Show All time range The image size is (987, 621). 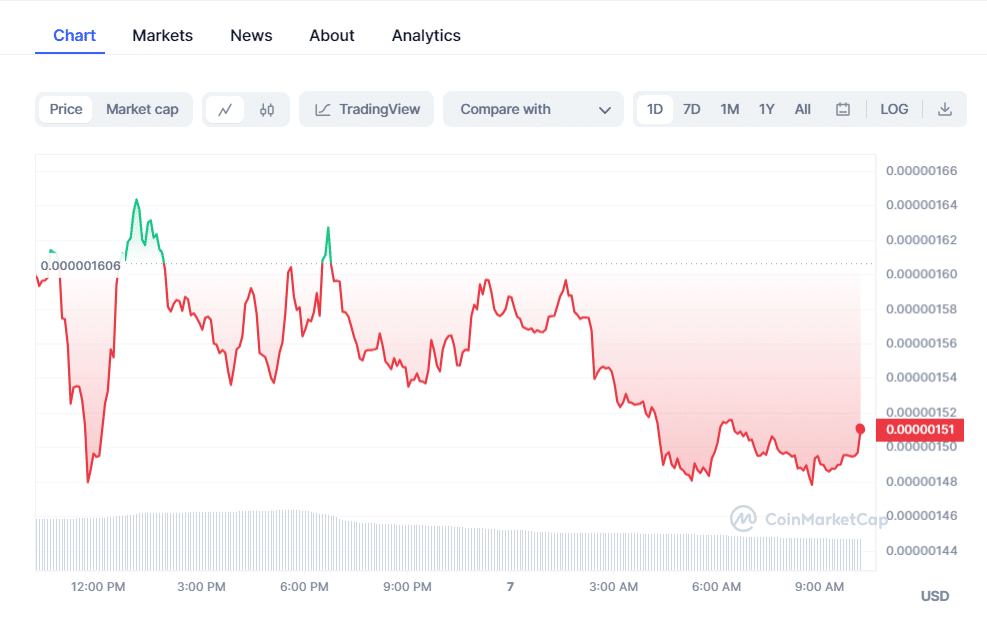click(x=803, y=109)
